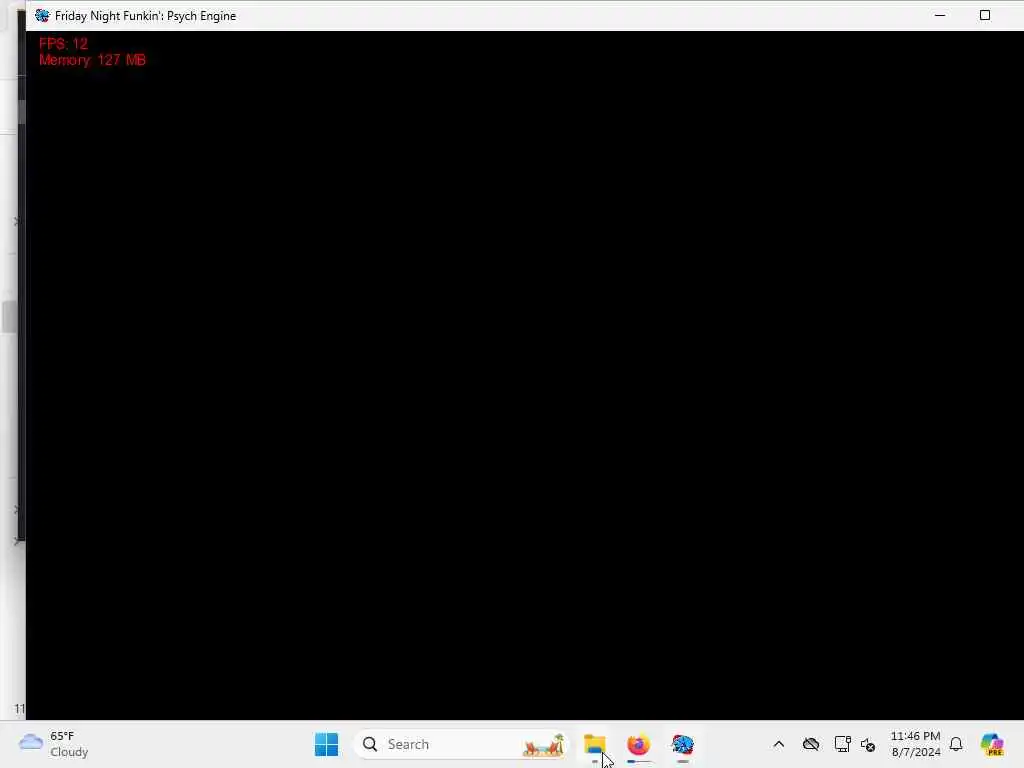This screenshot has width=1024, height=768.
Task: Click the taskbar Search box
Action: tap(461, 744)
